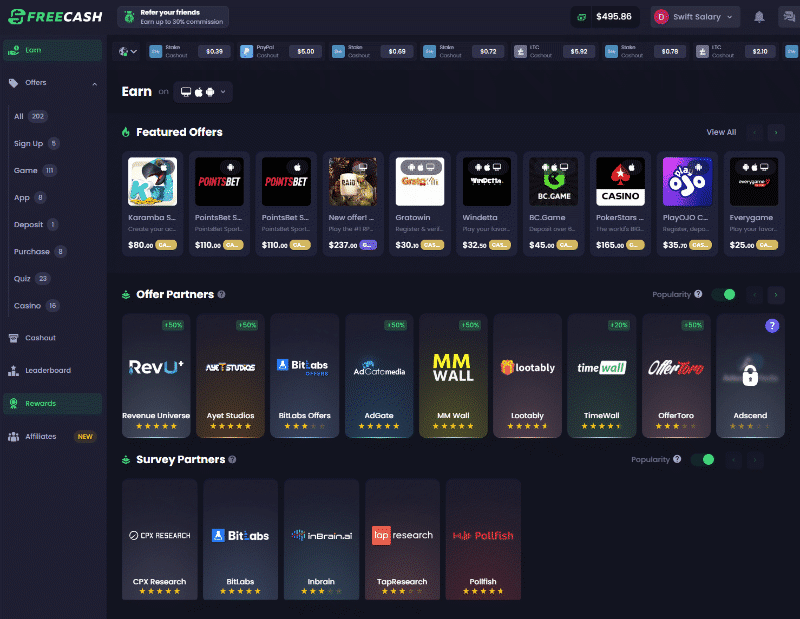Image resolution: width=800 pixels, height=619 pixels.
Task: Open the Inbrain survey partner
Action: [x=321, y=539]
